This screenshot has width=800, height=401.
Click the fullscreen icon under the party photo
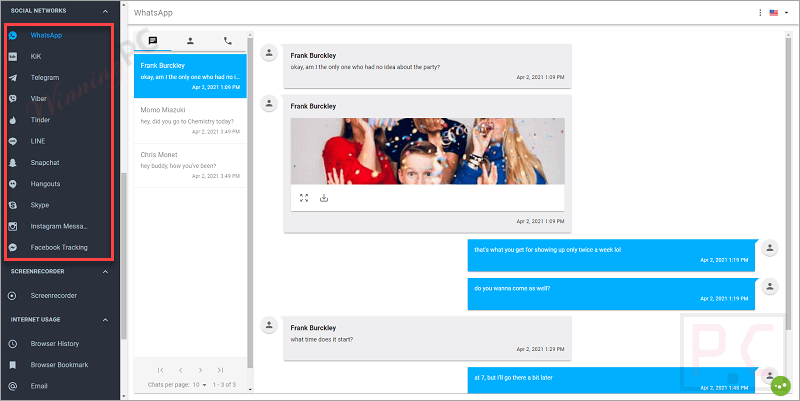[304, 198]
